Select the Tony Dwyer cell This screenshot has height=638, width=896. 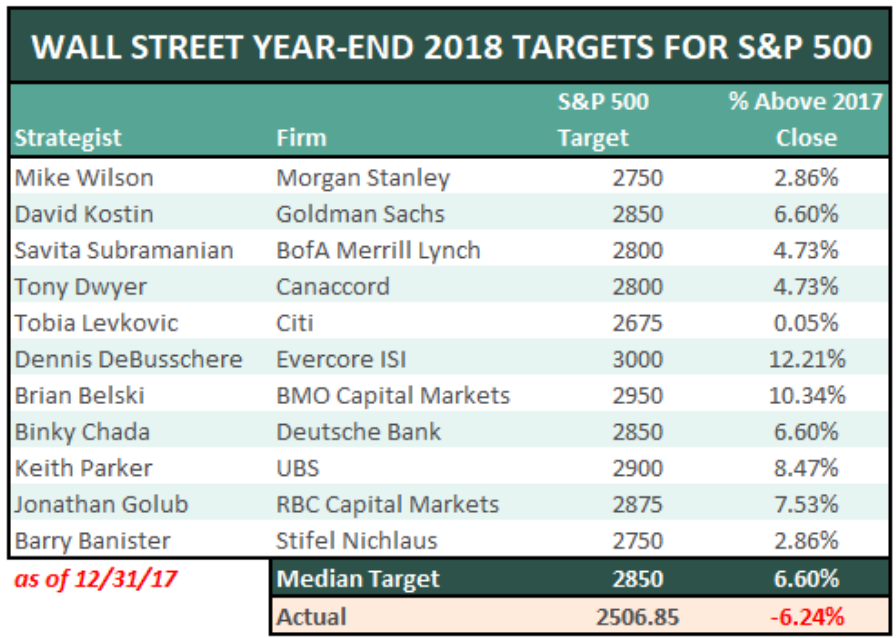(81, 288)
